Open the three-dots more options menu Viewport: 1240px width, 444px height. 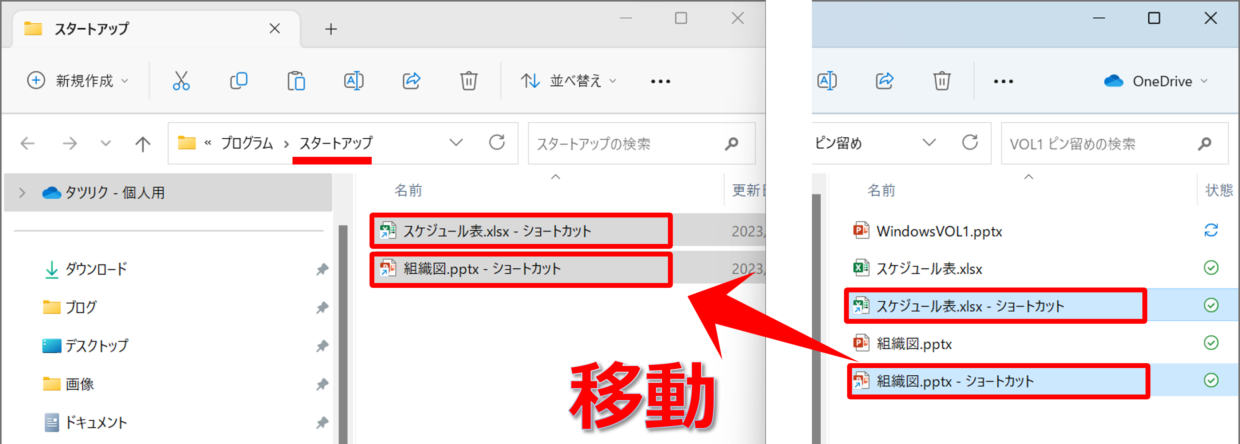660,81
